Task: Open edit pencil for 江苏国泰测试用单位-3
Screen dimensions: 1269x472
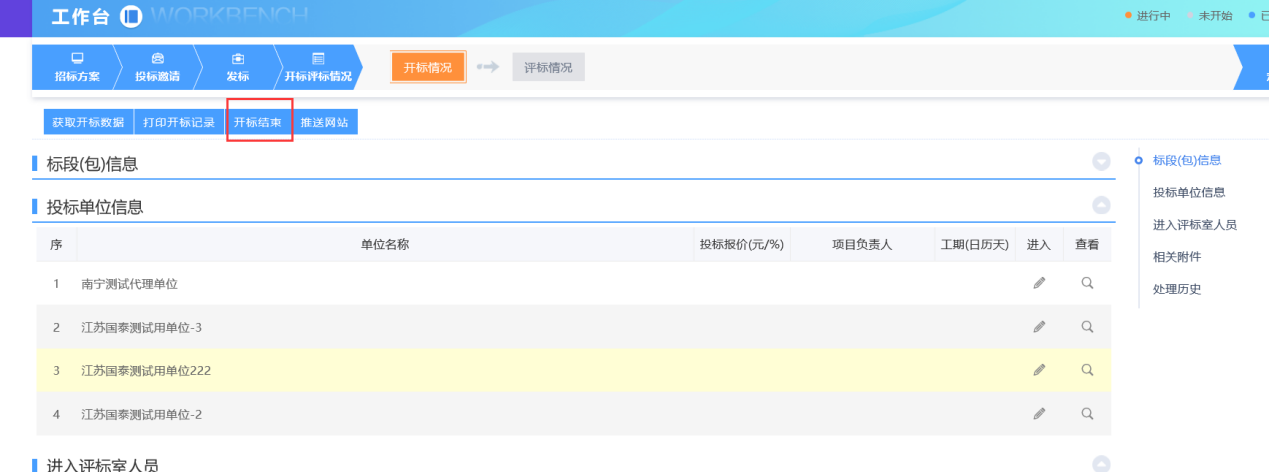Action: point(1039,327)
